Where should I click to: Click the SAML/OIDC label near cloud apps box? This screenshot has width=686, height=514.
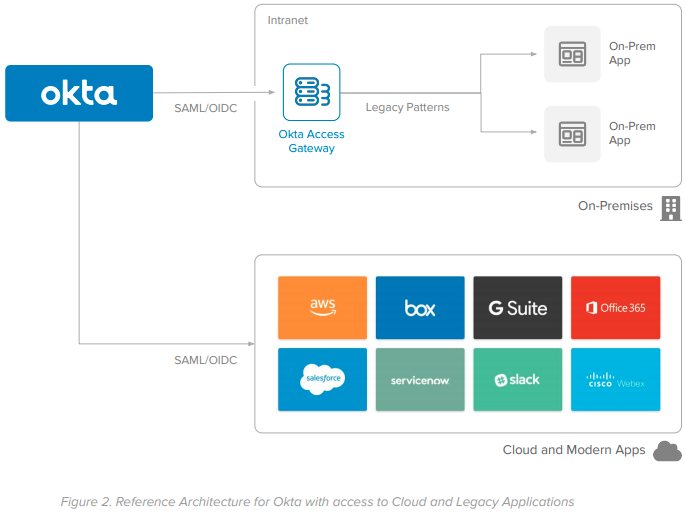point(205,360)
